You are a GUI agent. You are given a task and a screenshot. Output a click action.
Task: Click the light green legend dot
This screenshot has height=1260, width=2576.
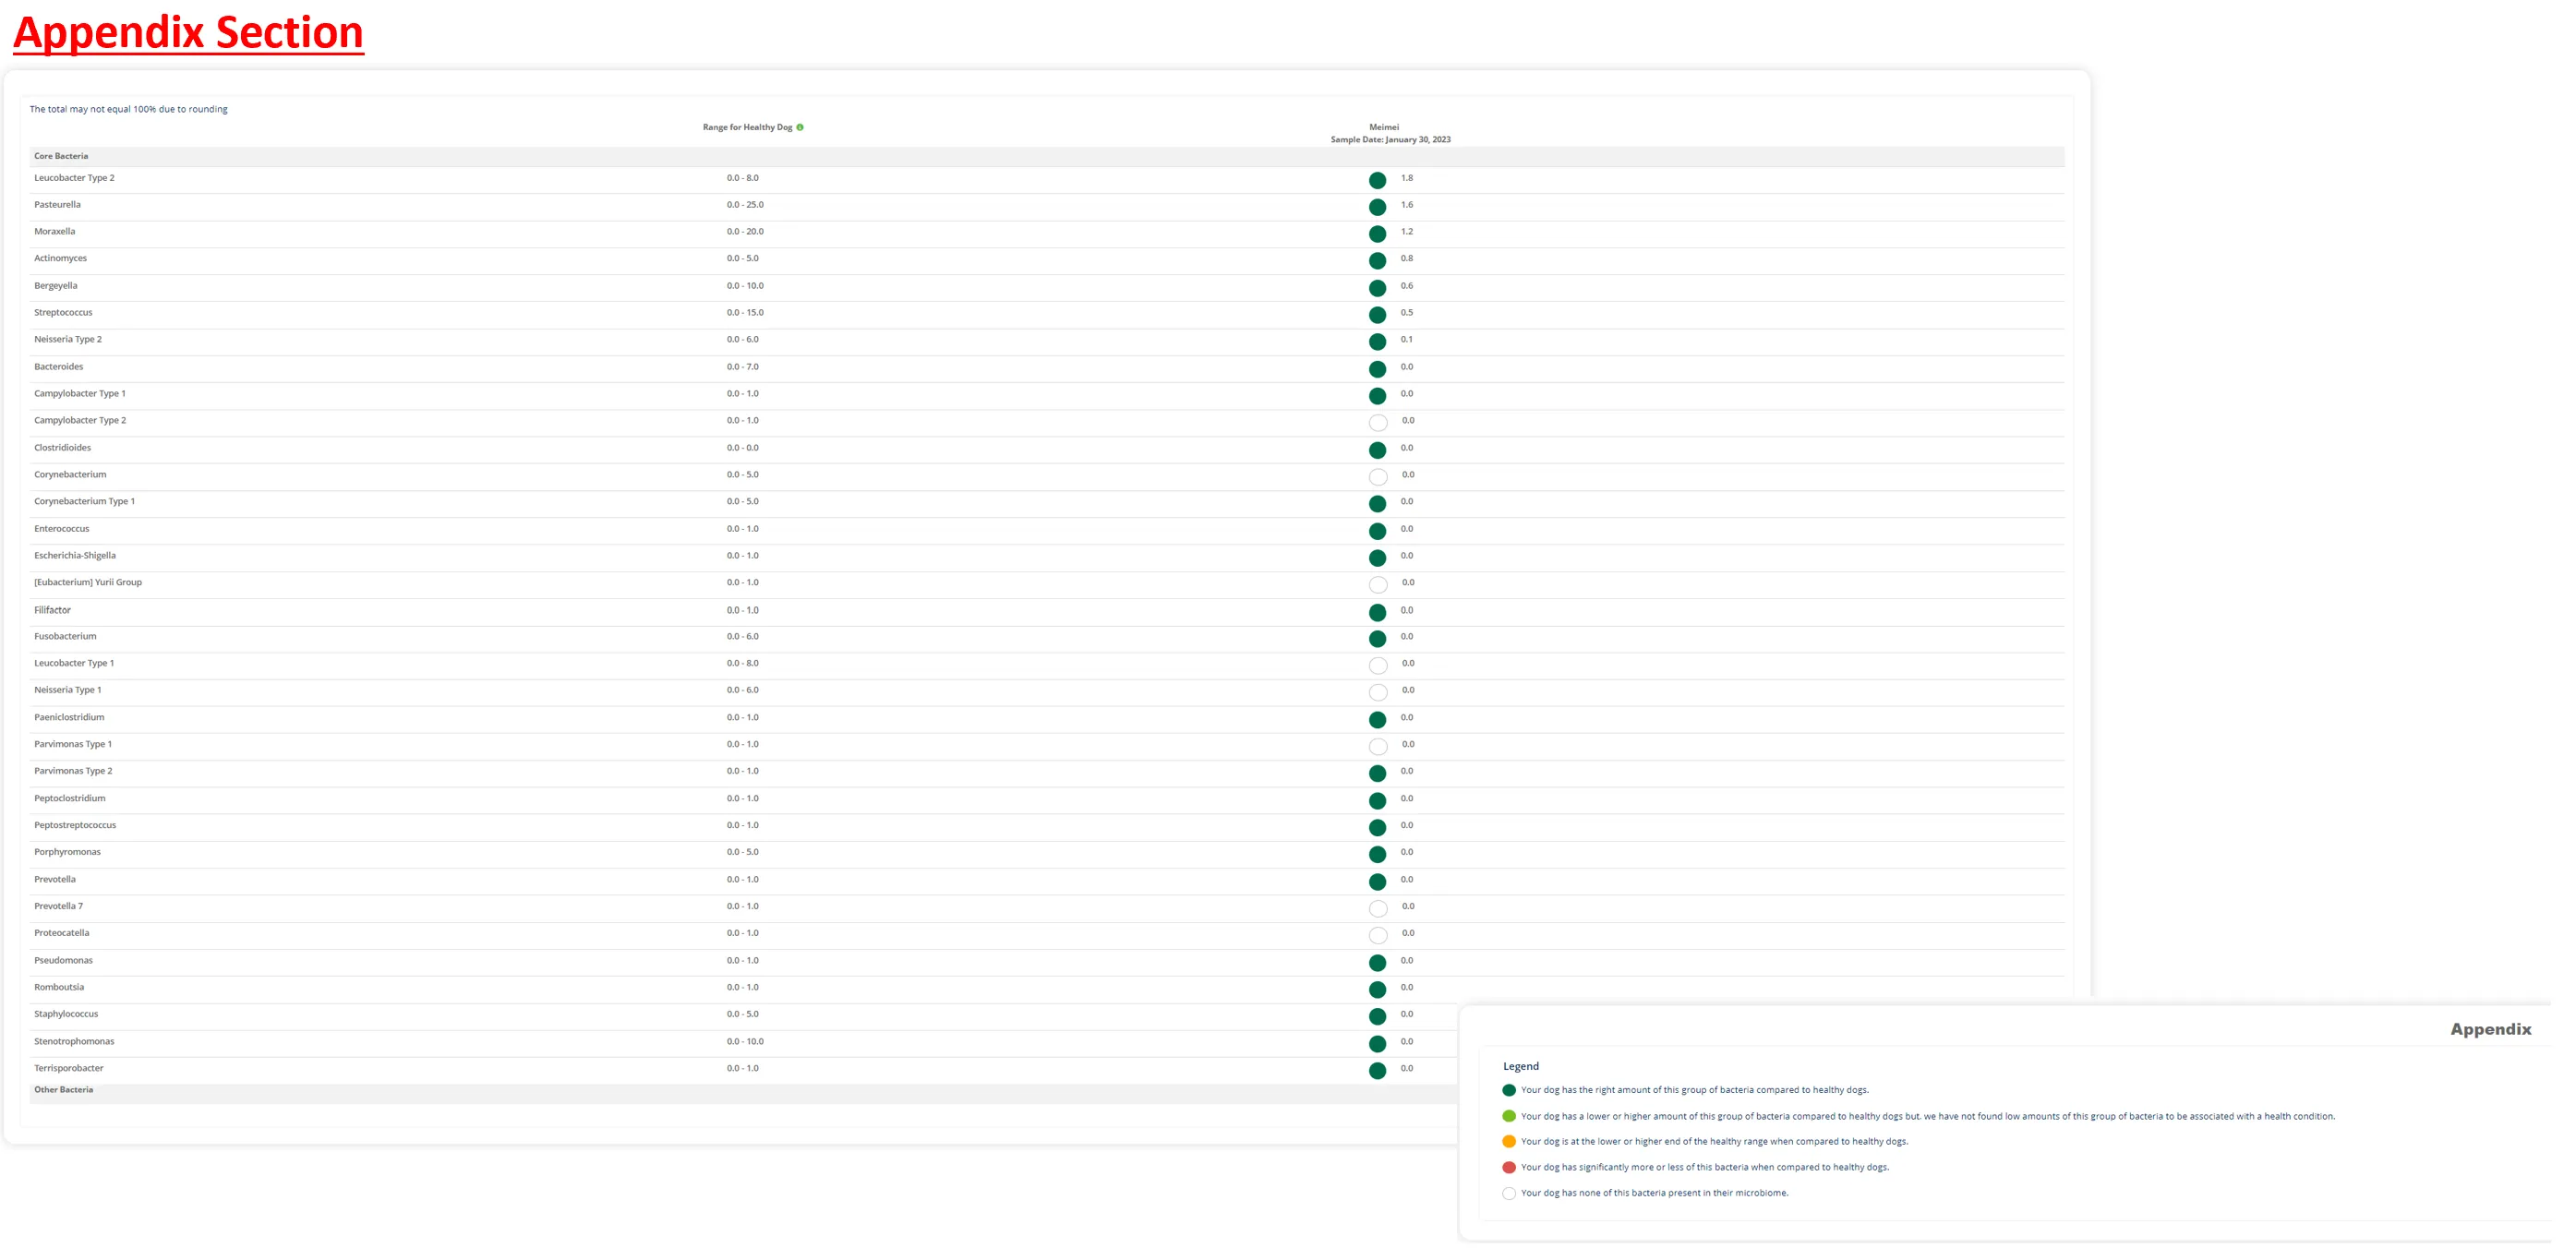coord(1509,1116)
